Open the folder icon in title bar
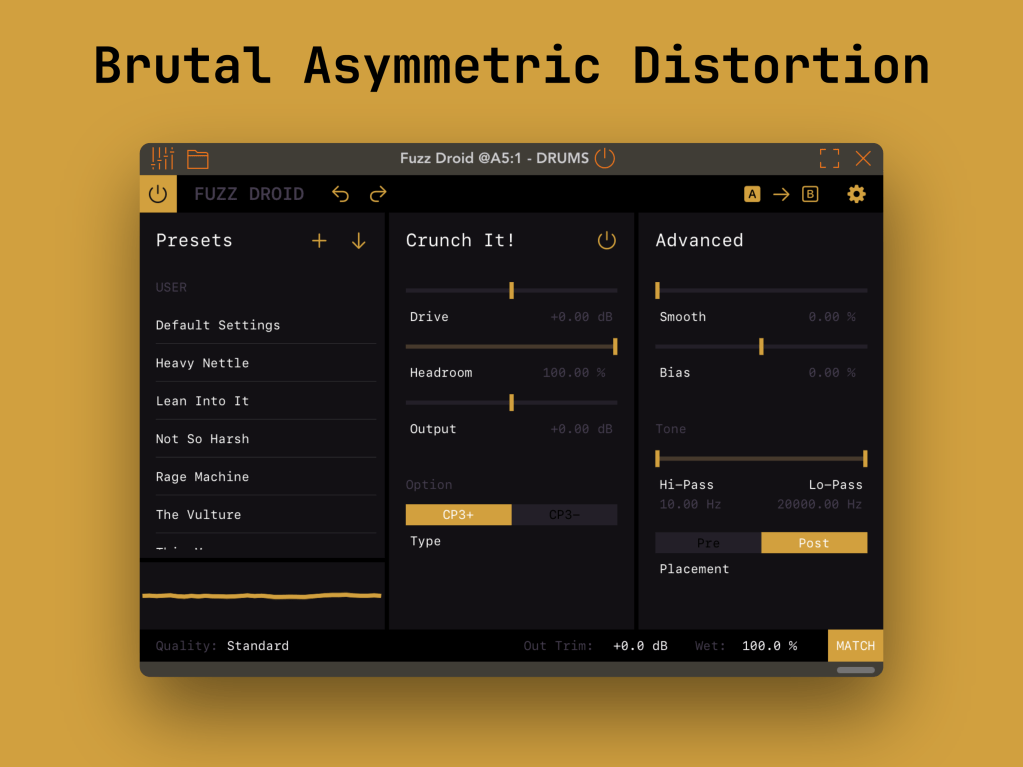The width and height of the screenshot is (1023, 767). 198,159
